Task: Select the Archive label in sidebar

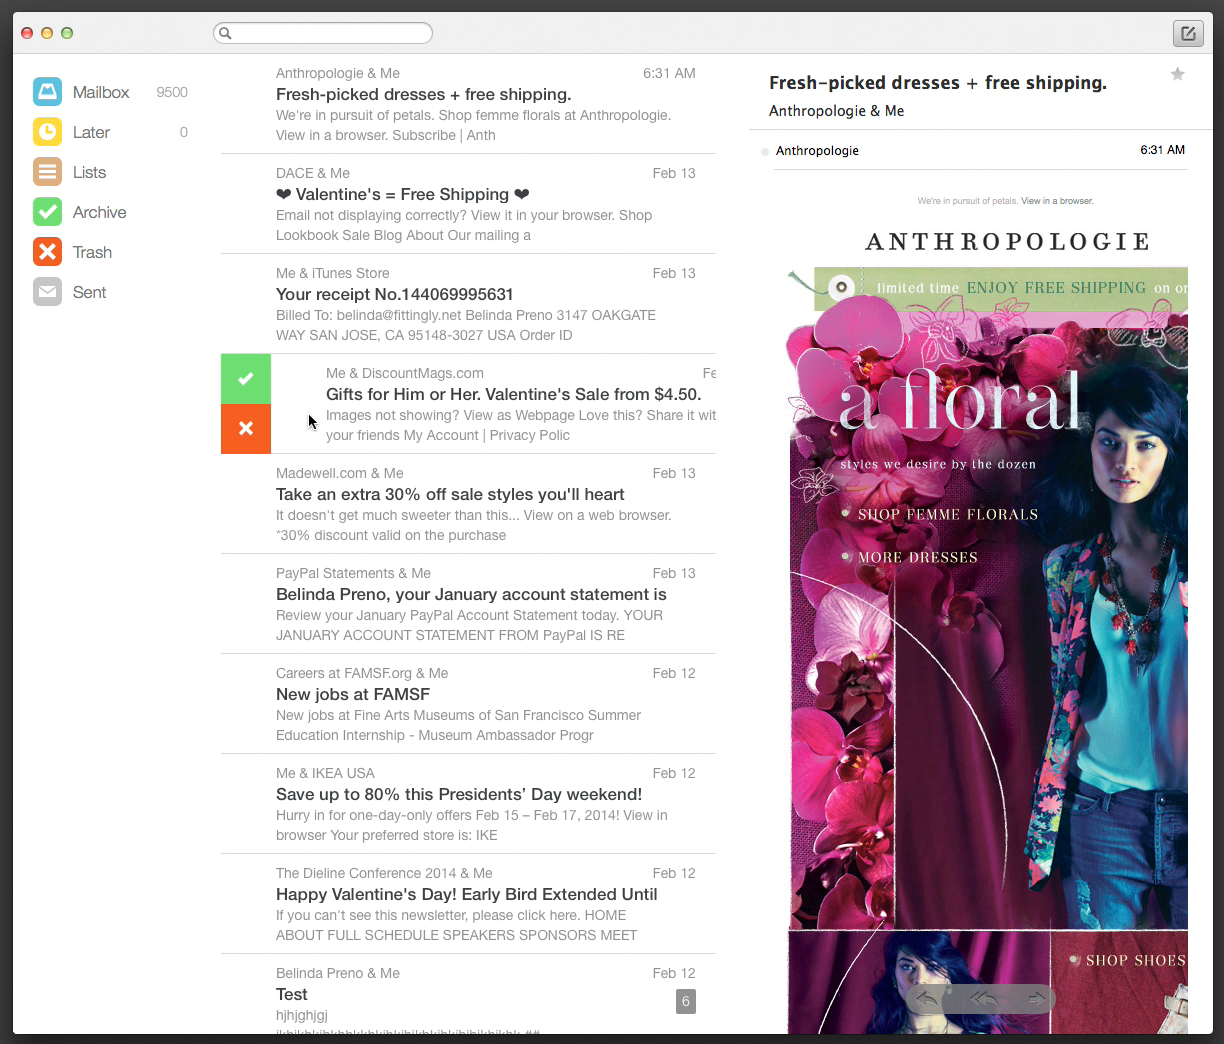Action: (99, 212)
